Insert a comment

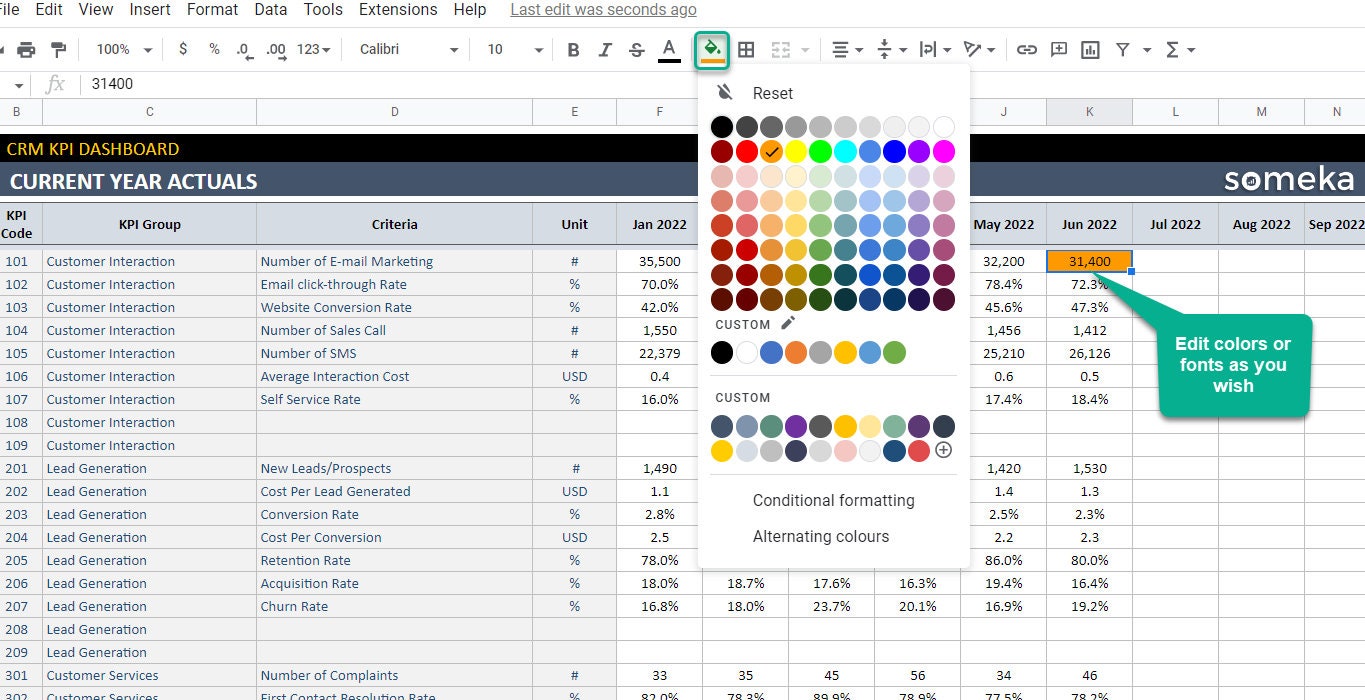point(1058,48)
